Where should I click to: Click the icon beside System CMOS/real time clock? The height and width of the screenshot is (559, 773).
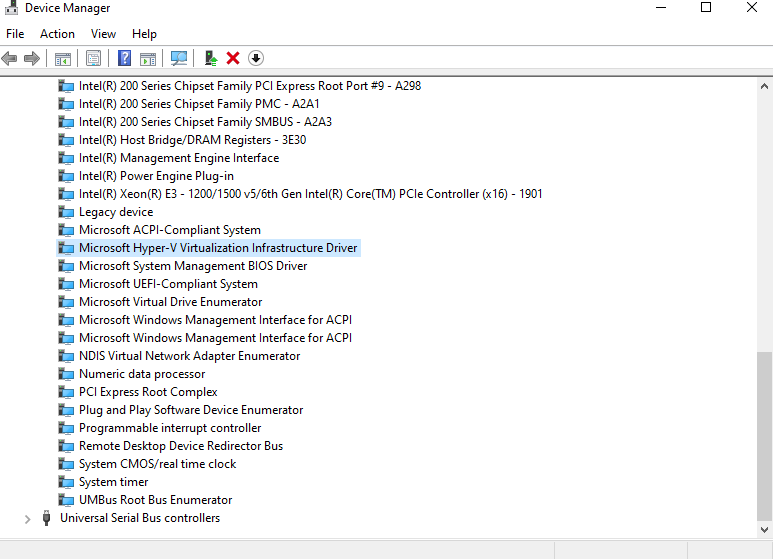point(66,464)
